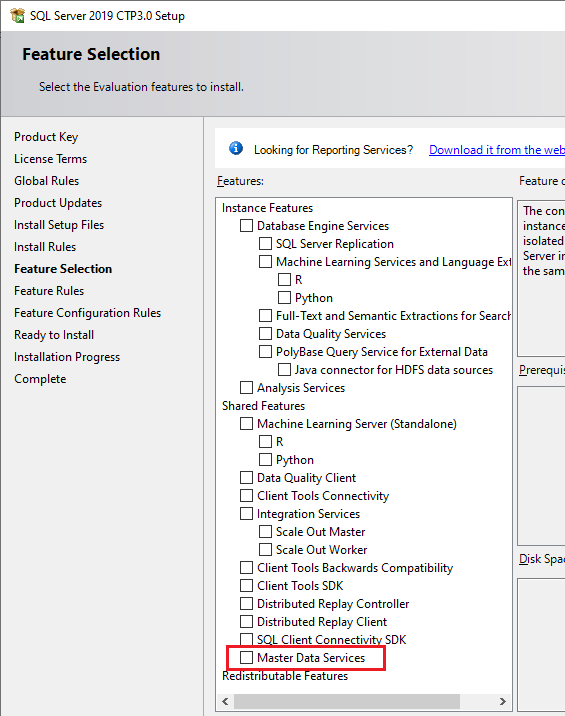
Task: Enable Scale Out Worker checkbox
Action: [x=265, y=550]
